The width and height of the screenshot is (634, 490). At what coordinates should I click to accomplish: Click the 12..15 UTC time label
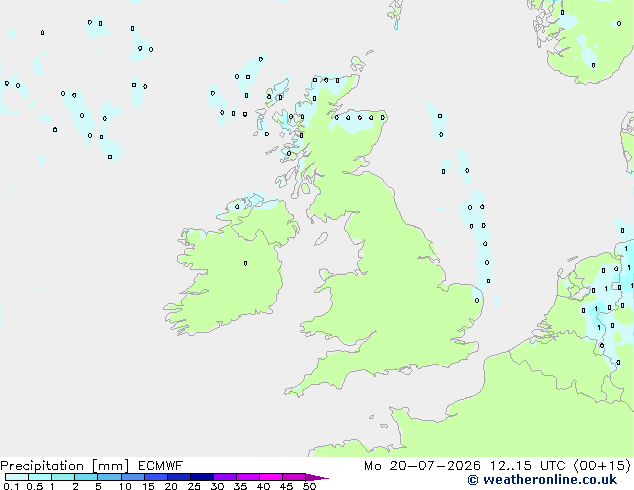[527, 466]
